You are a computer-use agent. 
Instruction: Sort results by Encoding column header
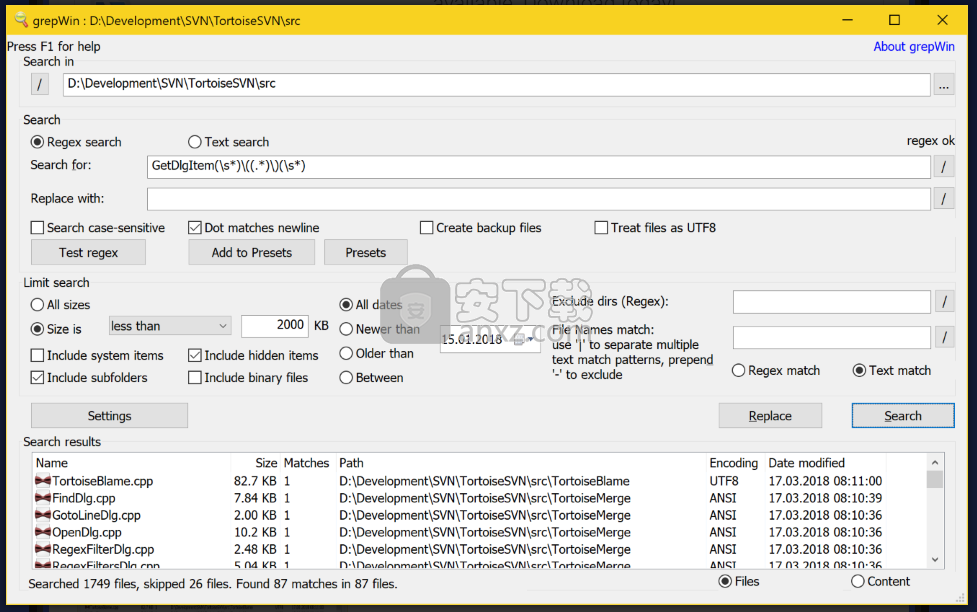point(735,463)
